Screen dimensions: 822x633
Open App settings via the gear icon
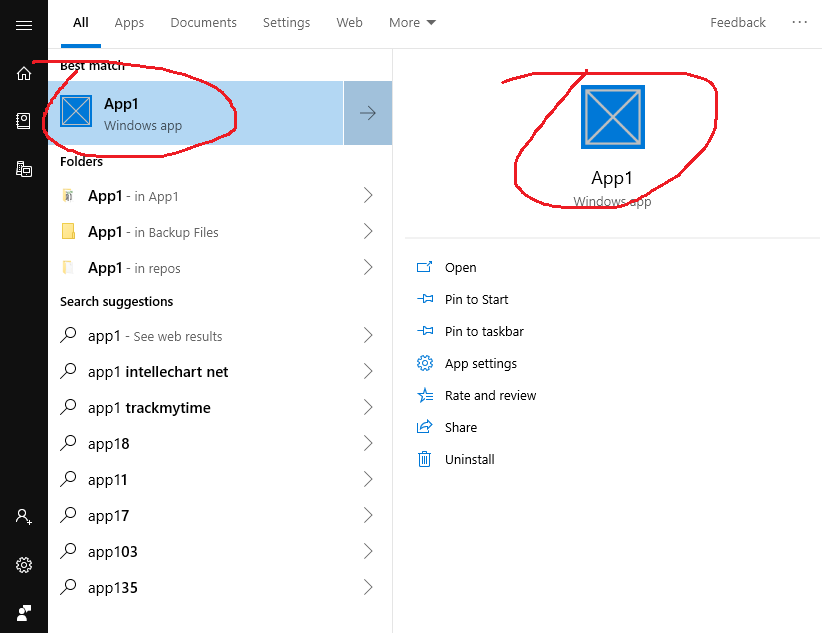(x=427, y=363)
